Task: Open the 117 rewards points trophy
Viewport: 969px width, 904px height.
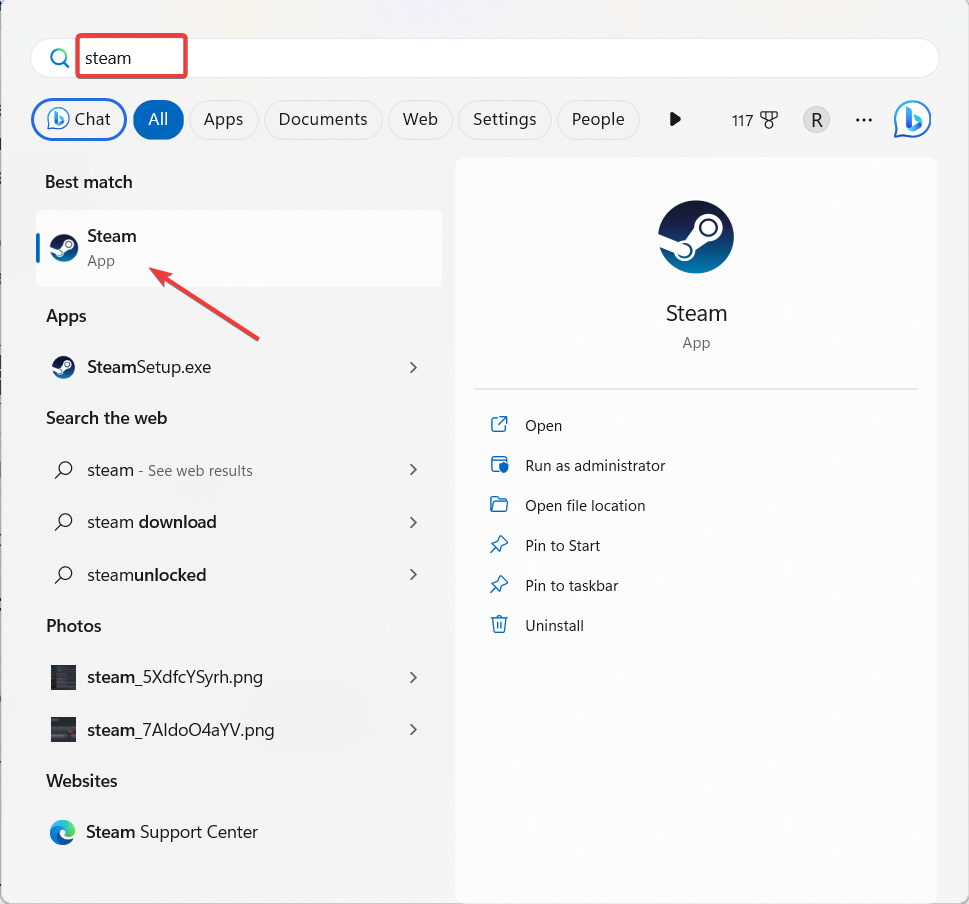Action: tap(755, 120)
